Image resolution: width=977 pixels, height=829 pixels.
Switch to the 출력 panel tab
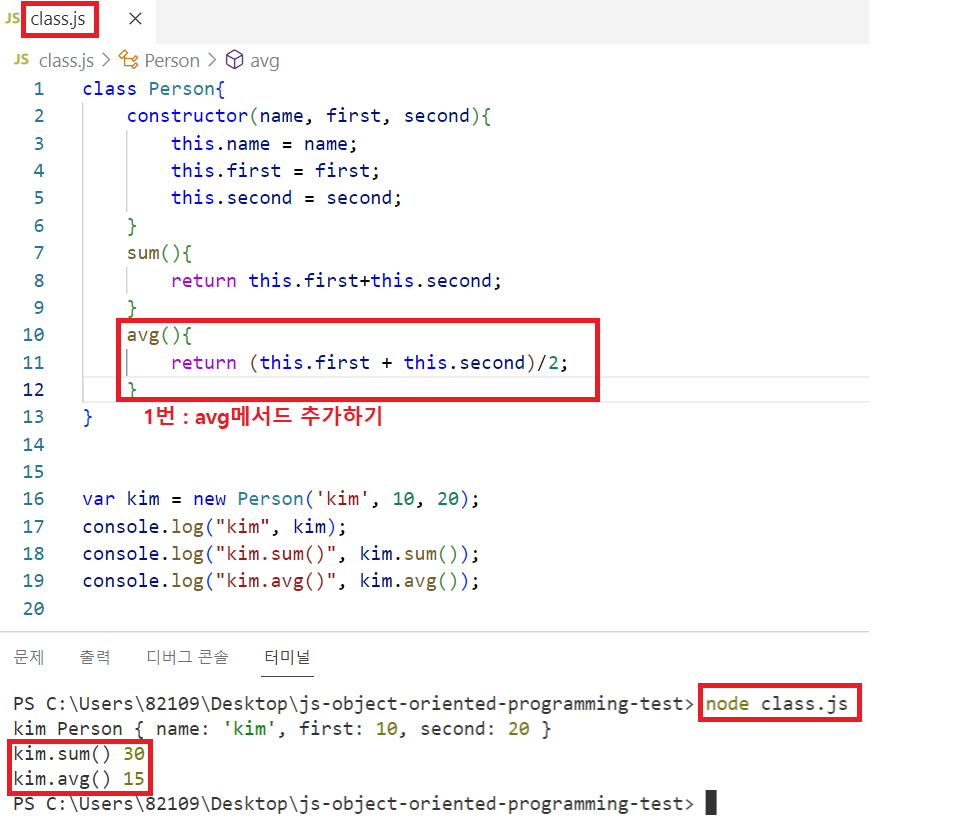click(95, 657)
